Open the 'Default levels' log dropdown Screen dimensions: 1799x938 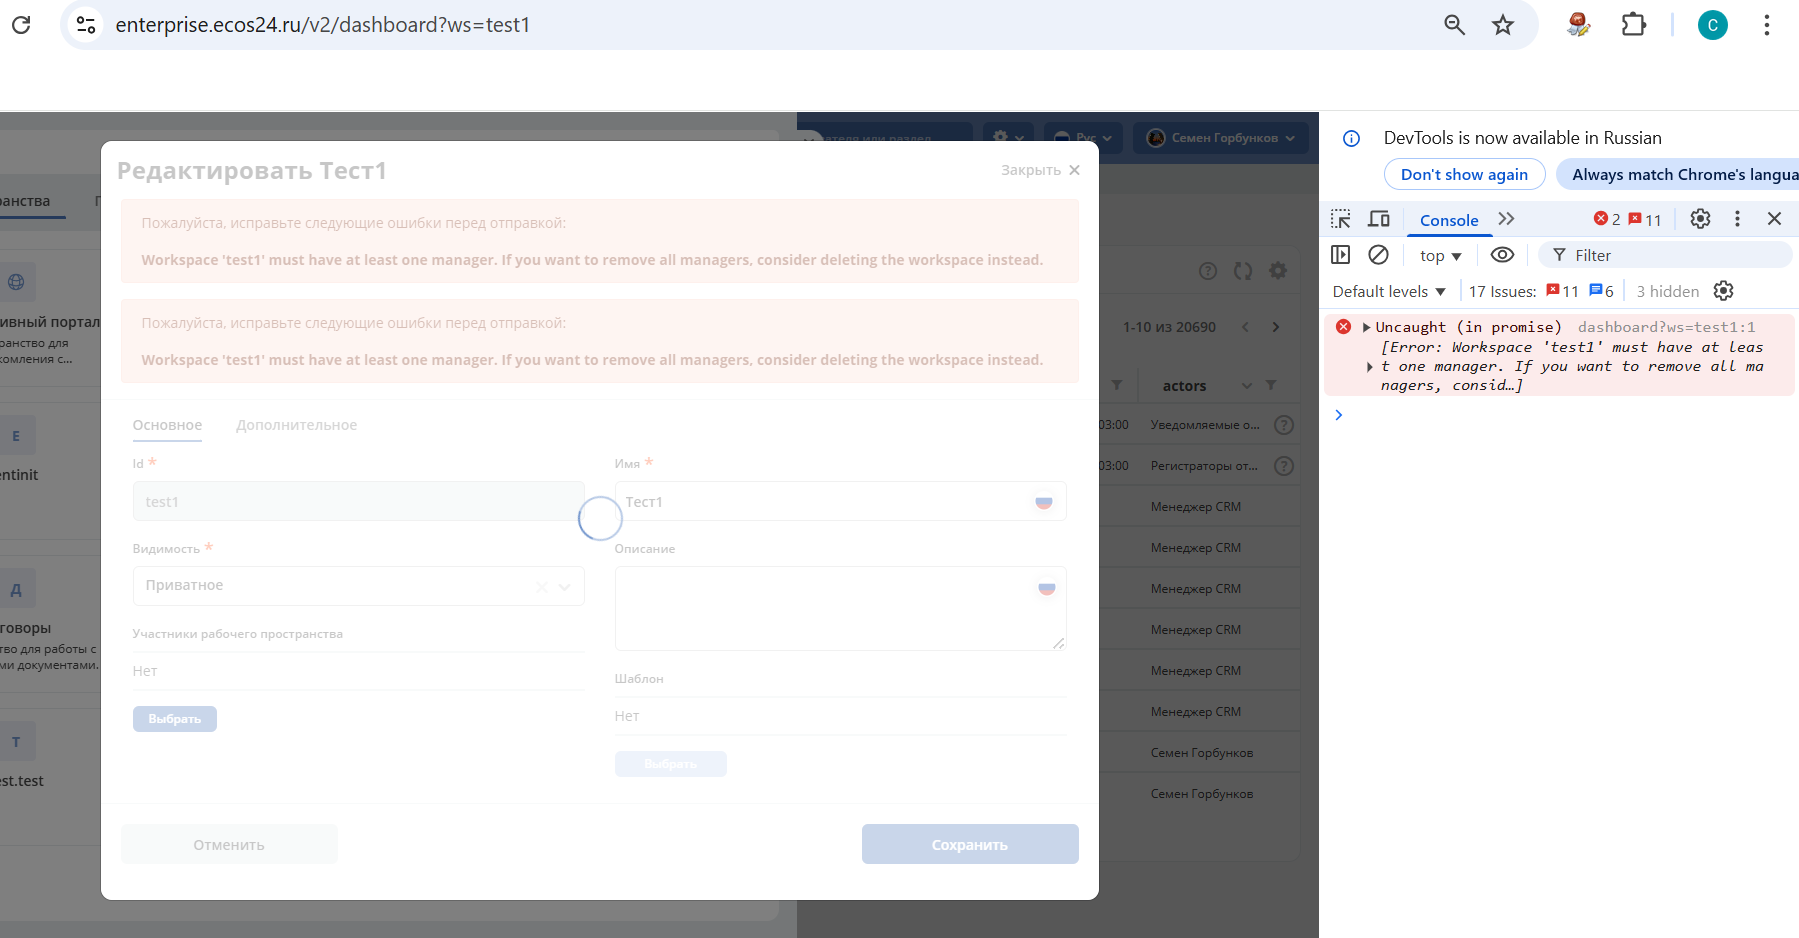pyautogui.click(x=1389, y=291)
